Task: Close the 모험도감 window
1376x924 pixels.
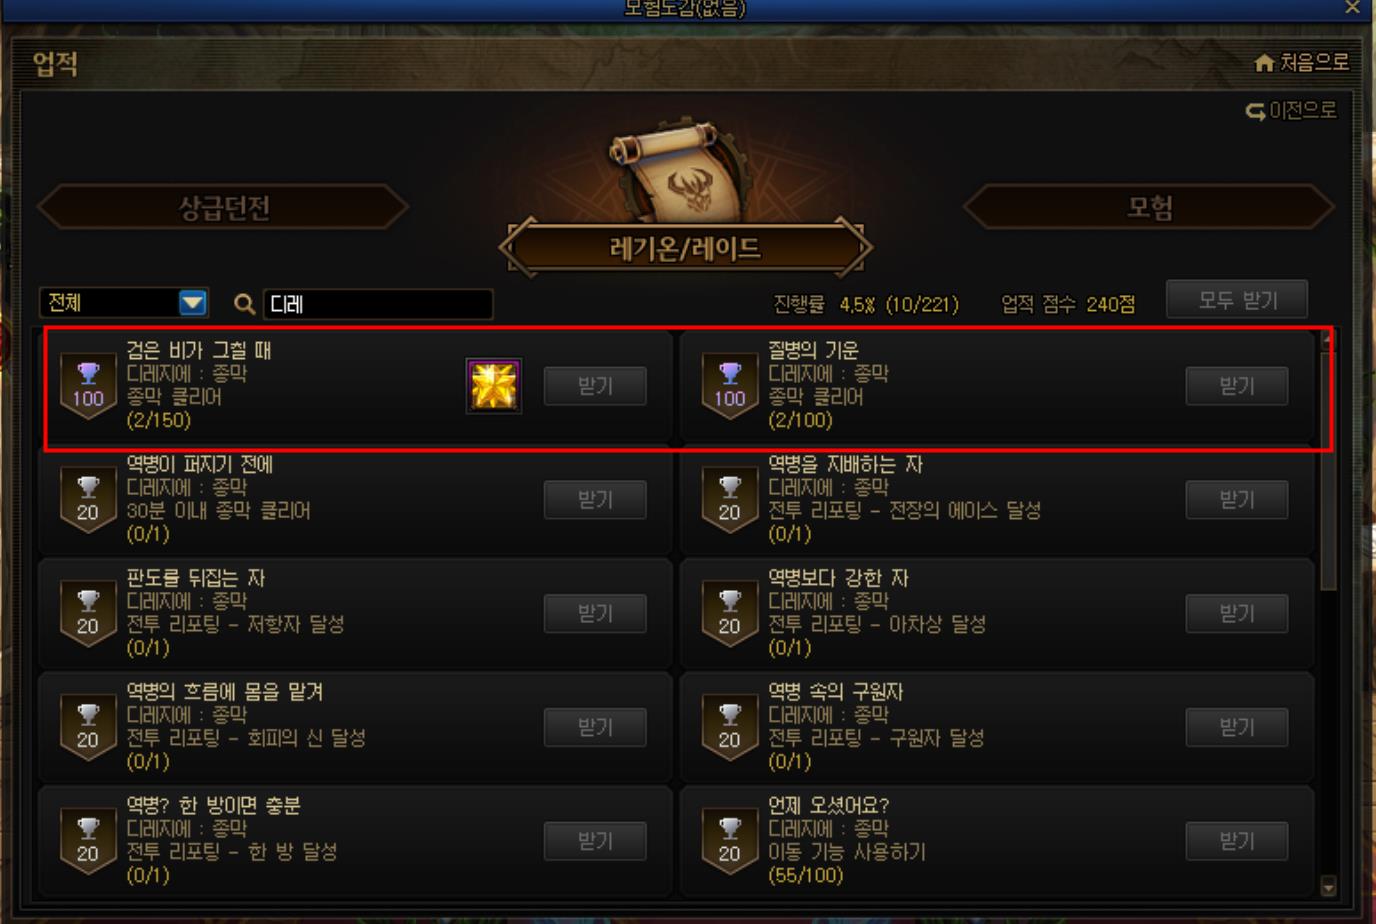Action: pos(1353,7)
